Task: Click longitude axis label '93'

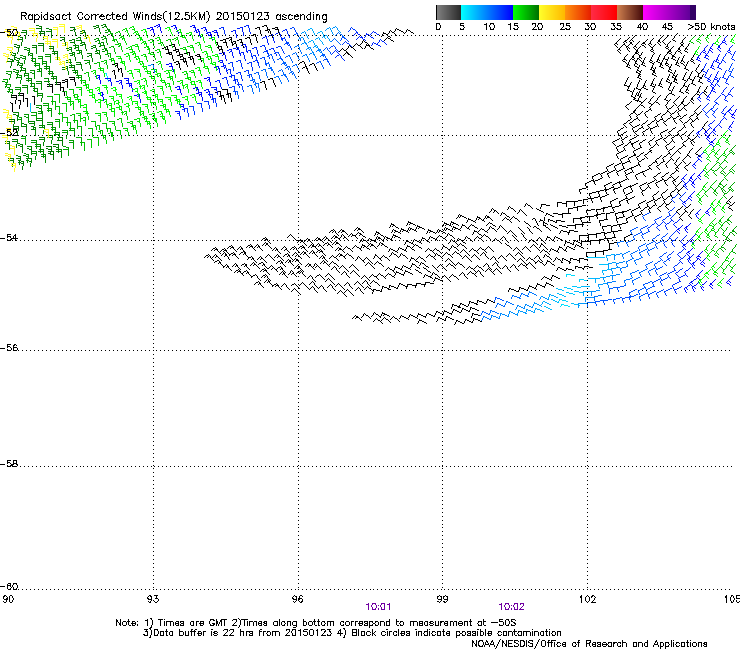Action: tap(153, 599)
